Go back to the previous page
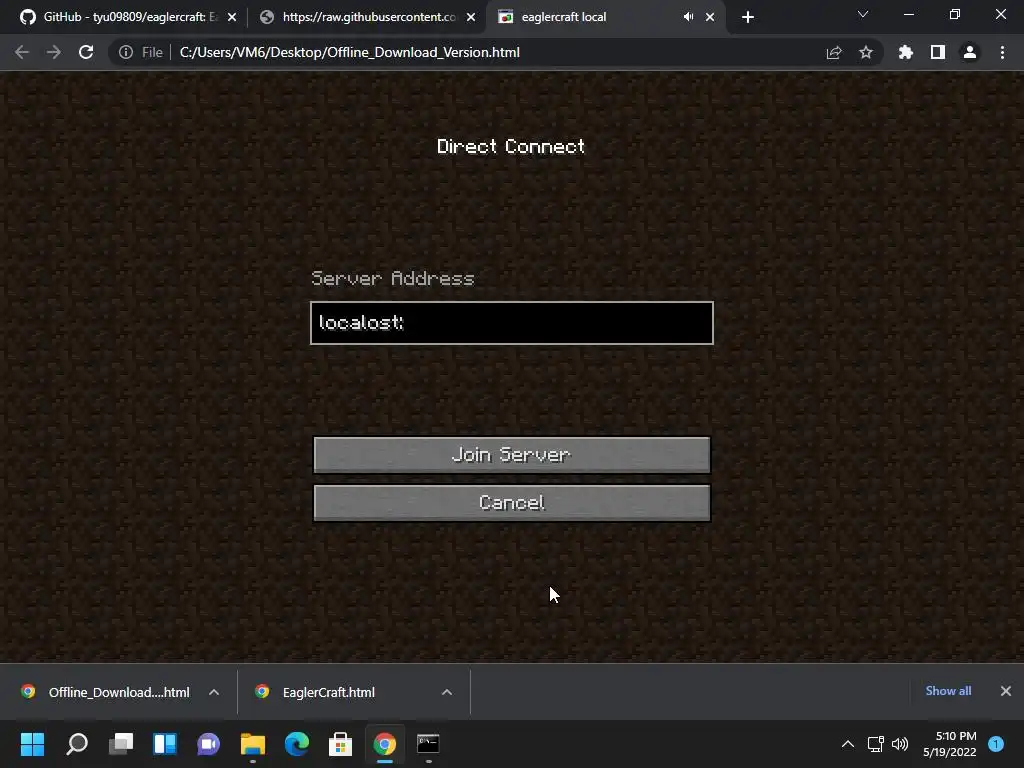This screenshot has height=768, width=1024. (x=22, y=52)
